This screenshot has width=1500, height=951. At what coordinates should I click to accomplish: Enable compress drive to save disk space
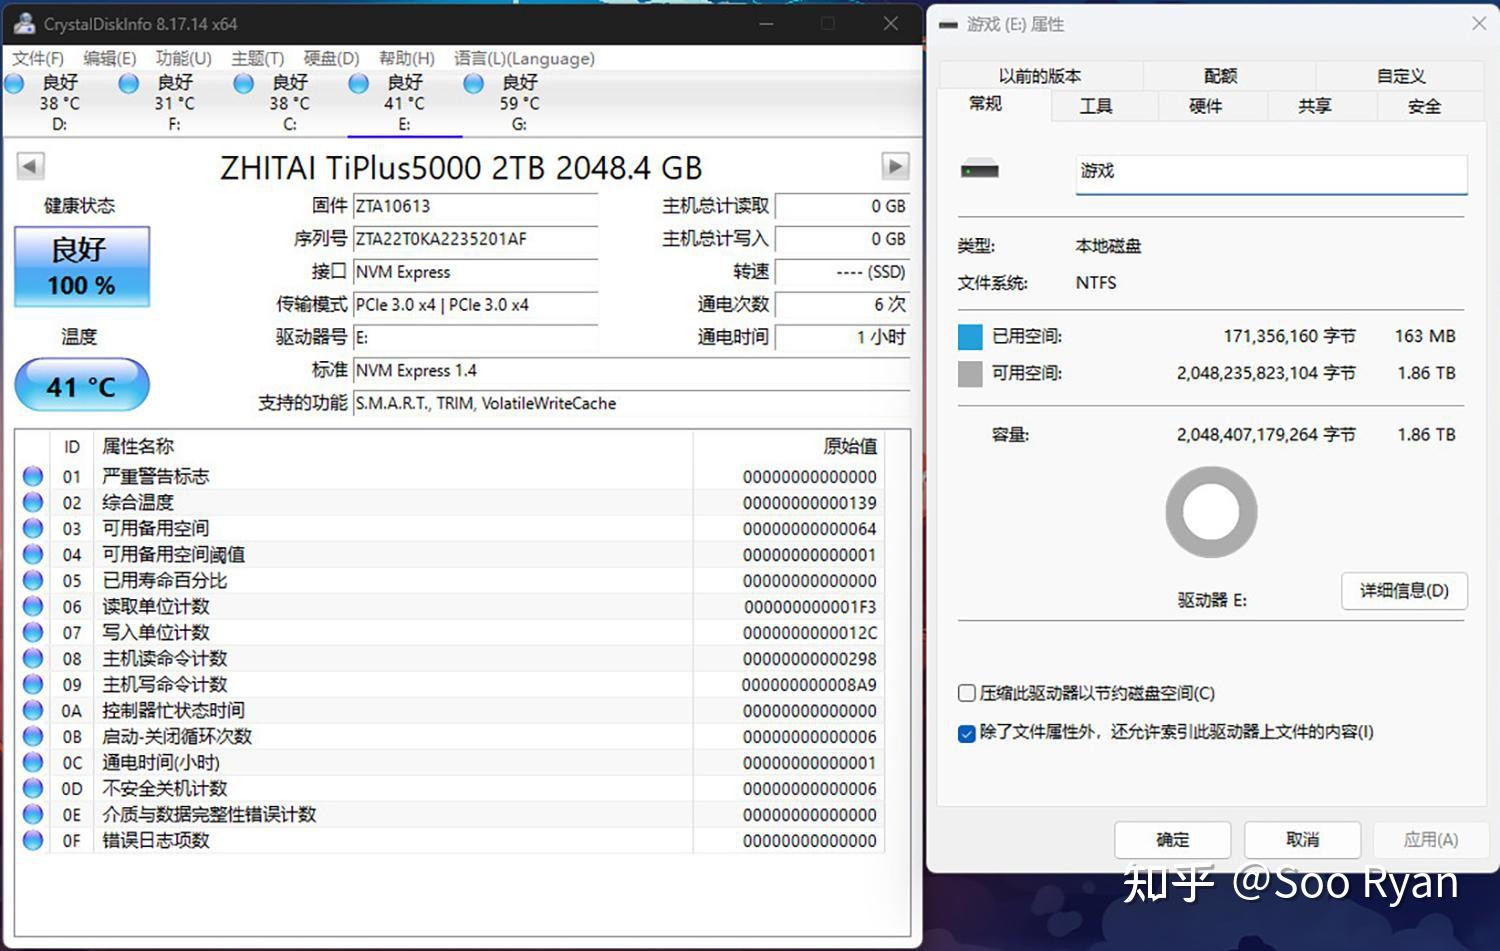[x=966, y=692]
